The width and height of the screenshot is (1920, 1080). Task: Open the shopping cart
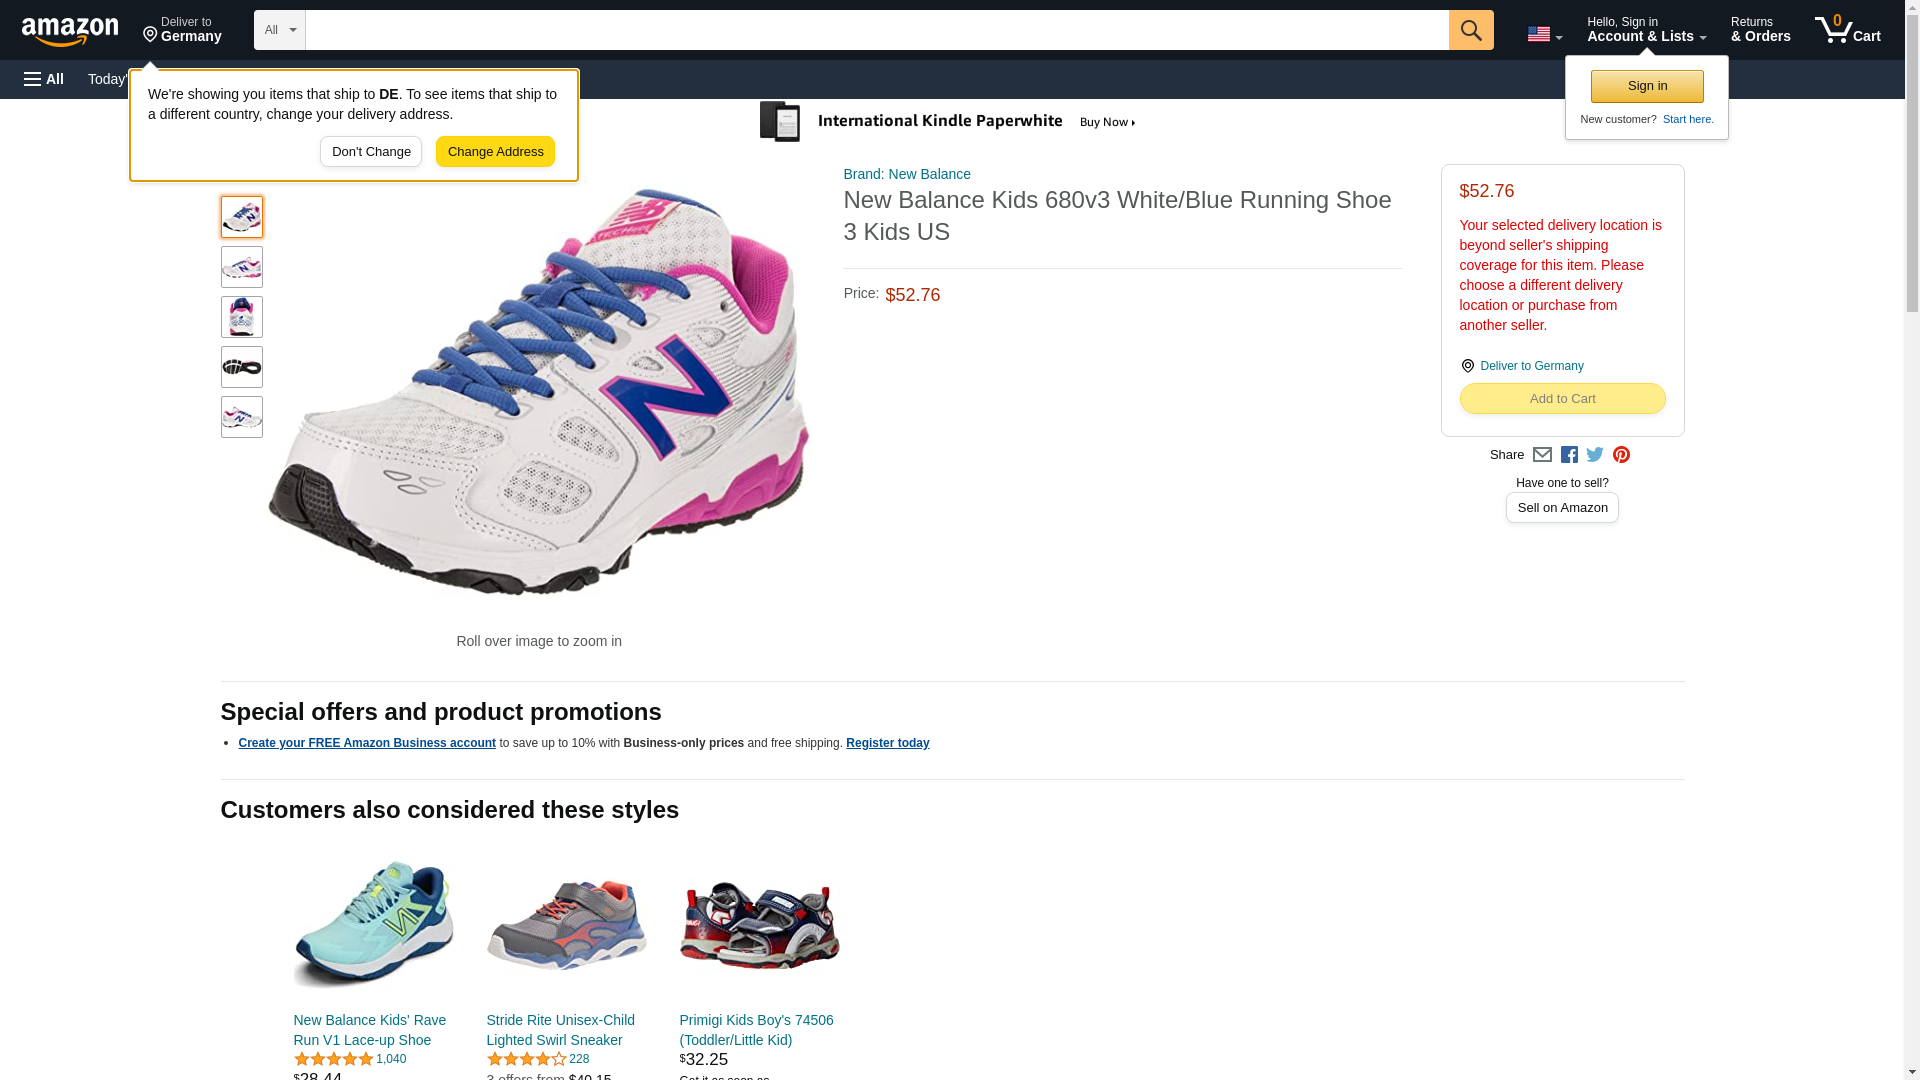[1847, 30]
